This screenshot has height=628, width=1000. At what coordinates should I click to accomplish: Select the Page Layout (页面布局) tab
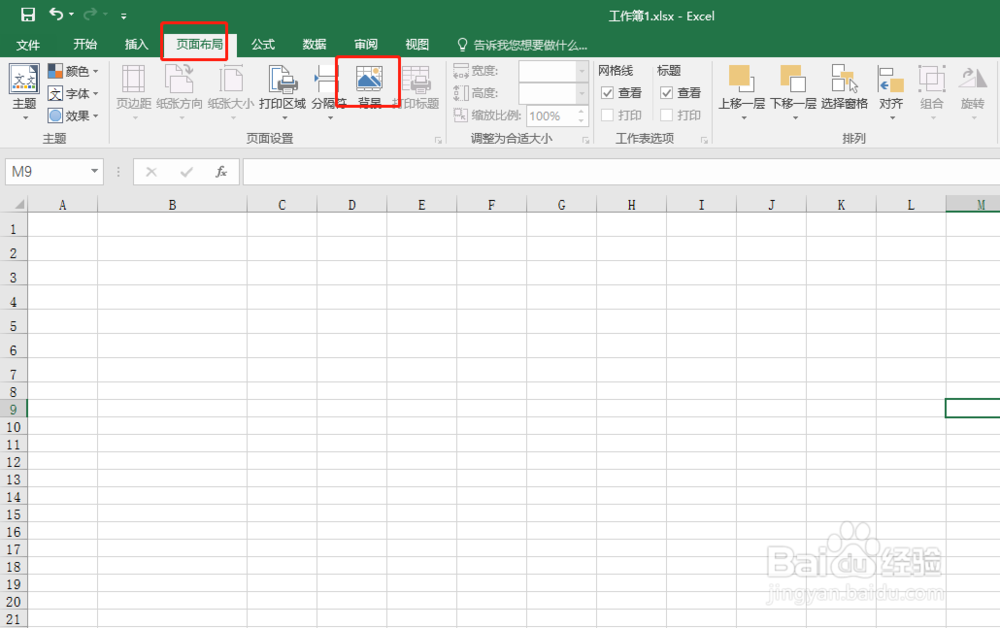click(199, 45)
